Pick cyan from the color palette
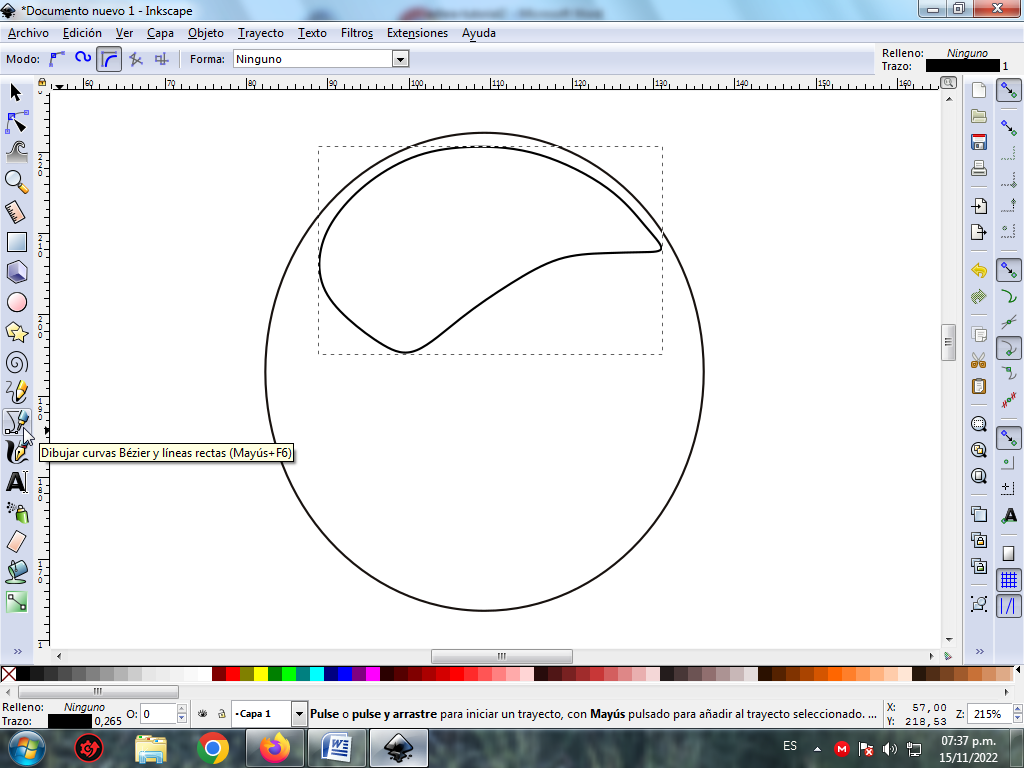 click(x=317, y=673)
